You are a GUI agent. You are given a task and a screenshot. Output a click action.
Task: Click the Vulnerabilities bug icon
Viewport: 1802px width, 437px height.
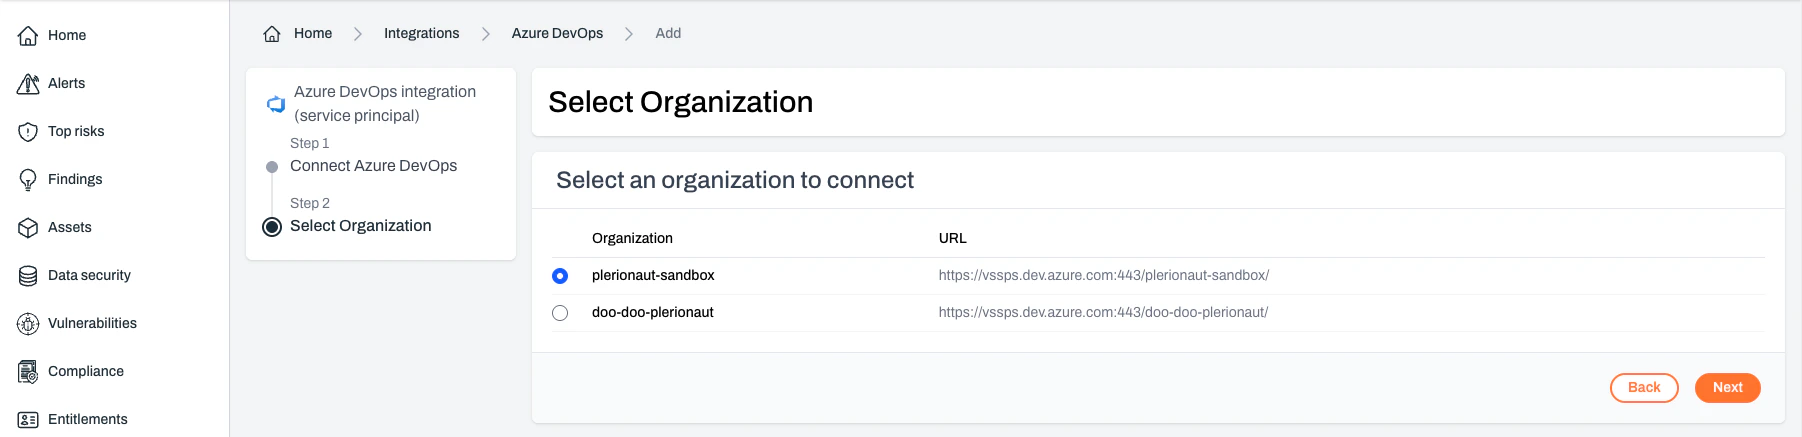coord(28,324)
